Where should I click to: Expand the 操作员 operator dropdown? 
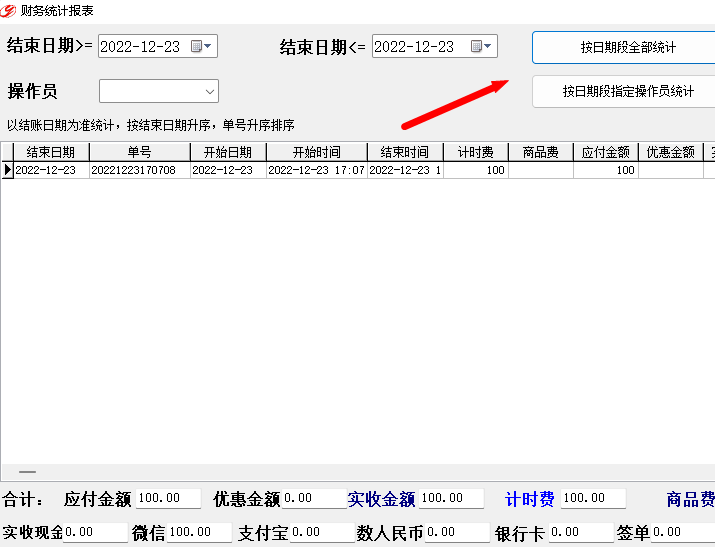tap(209, 91)
